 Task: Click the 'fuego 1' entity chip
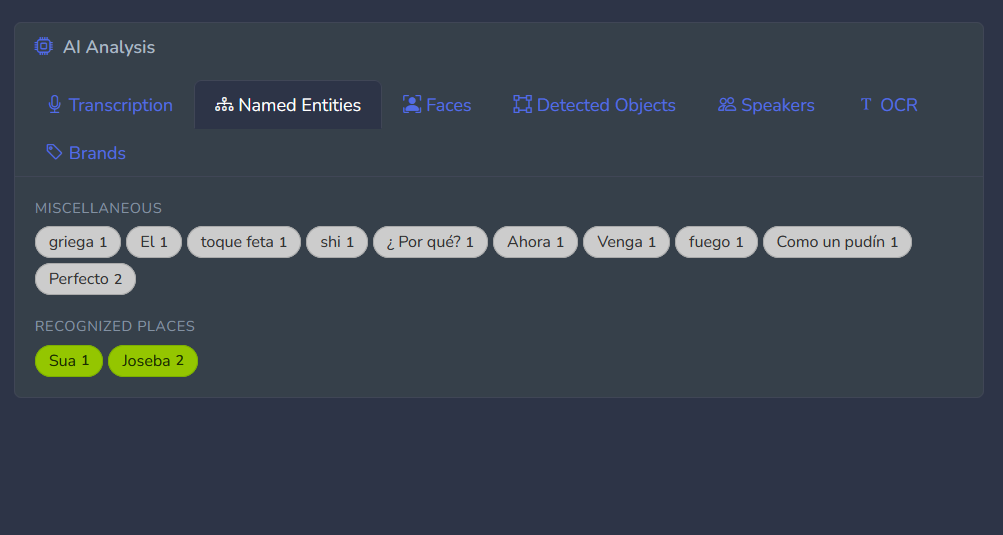pyautogui.click(x=716, y=242)
